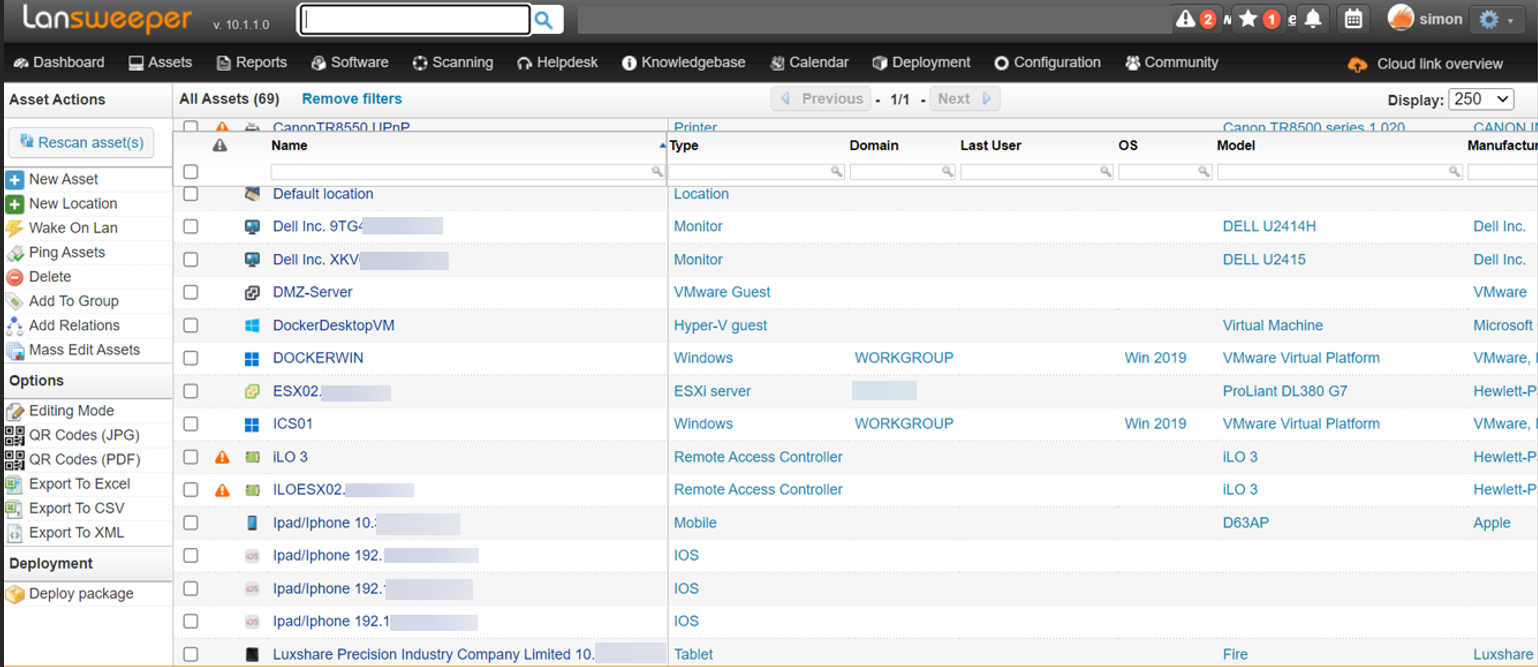Select the DOCKERWIN row checkbox
Image resolution: width=1538 pixels, height=667 pixels.
tap(190, 358)
